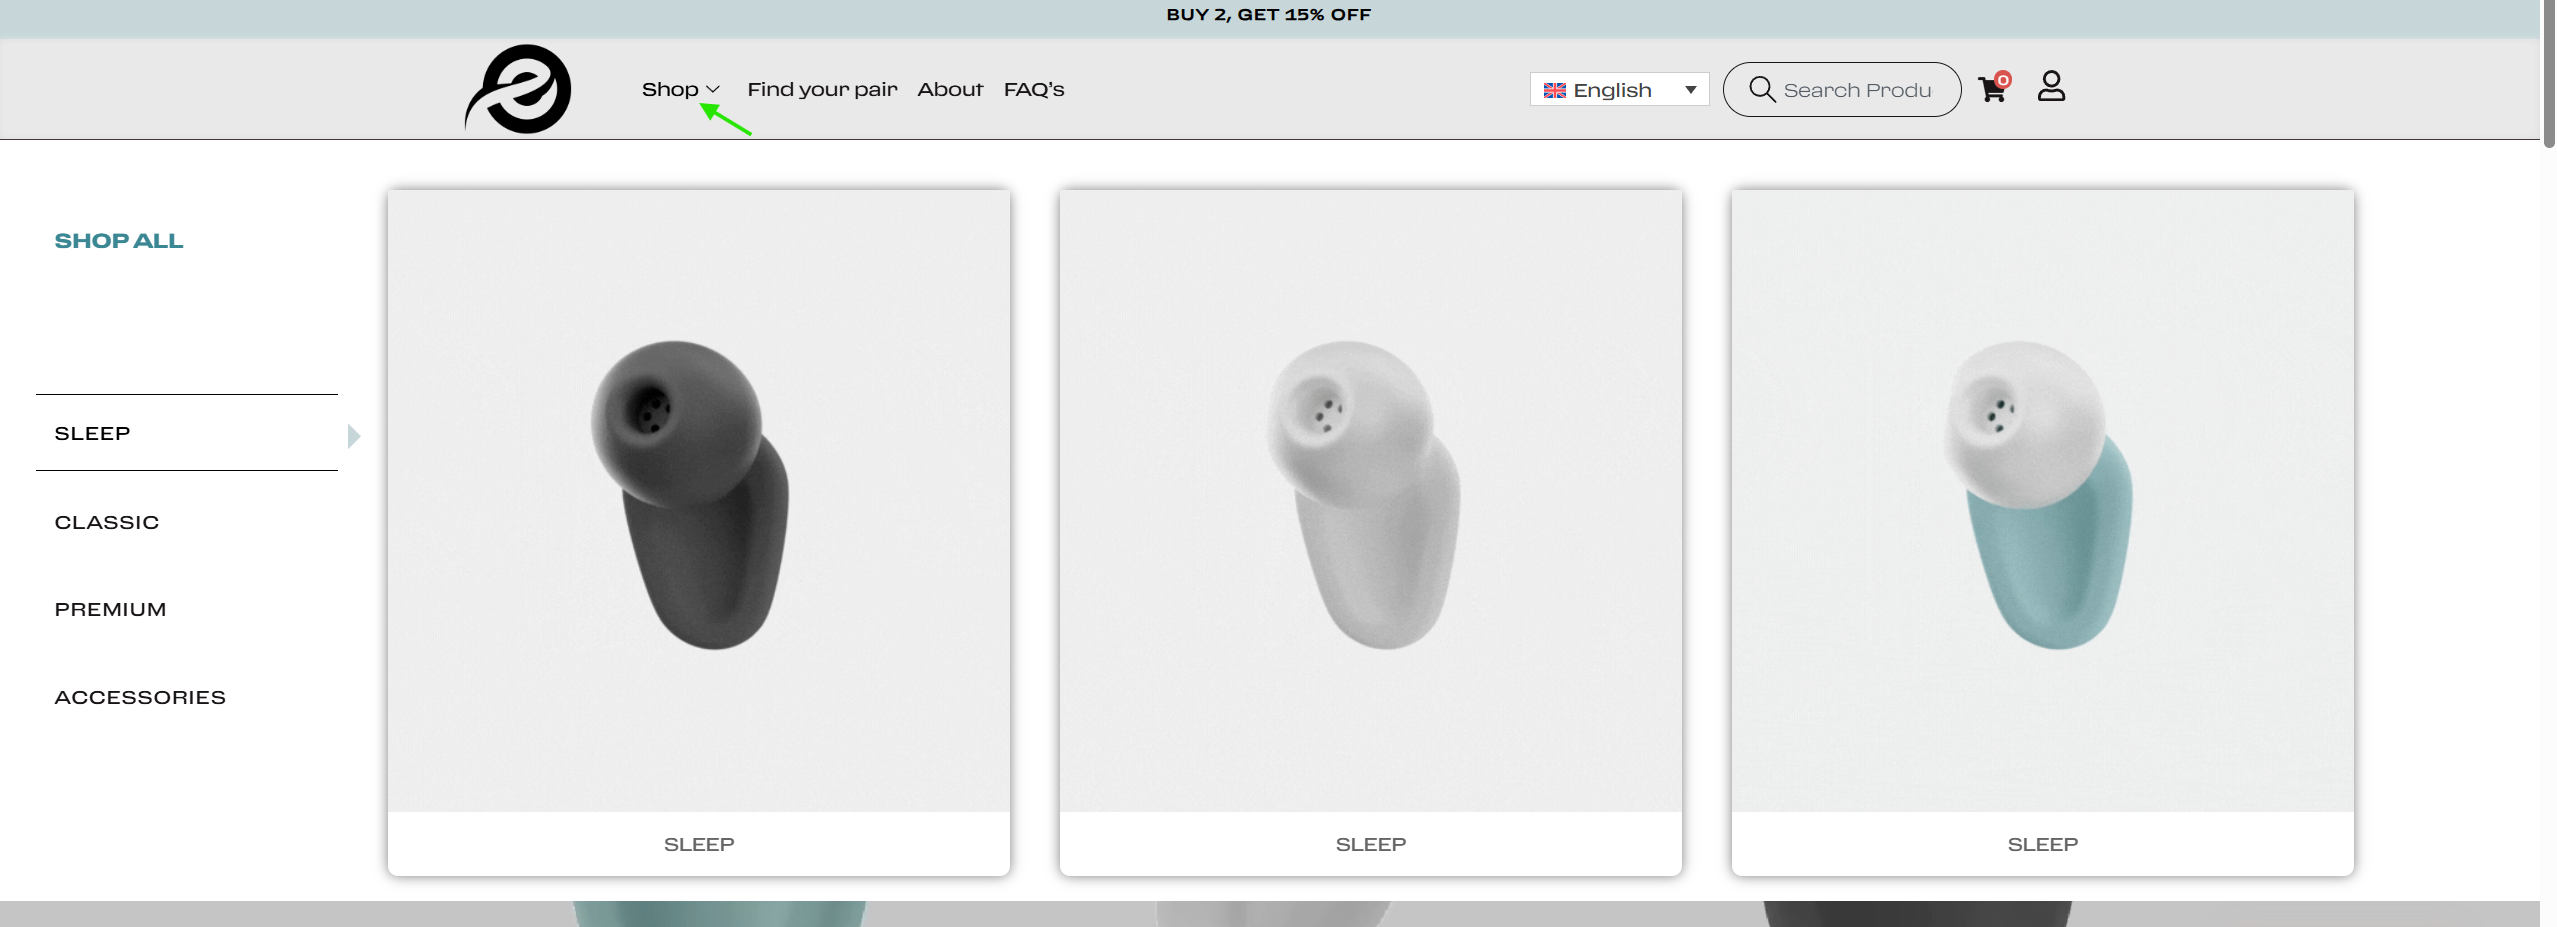This screenshot has width=2557, height=927.
Task: Select the PREMIUM category
Action: point(110,609)
